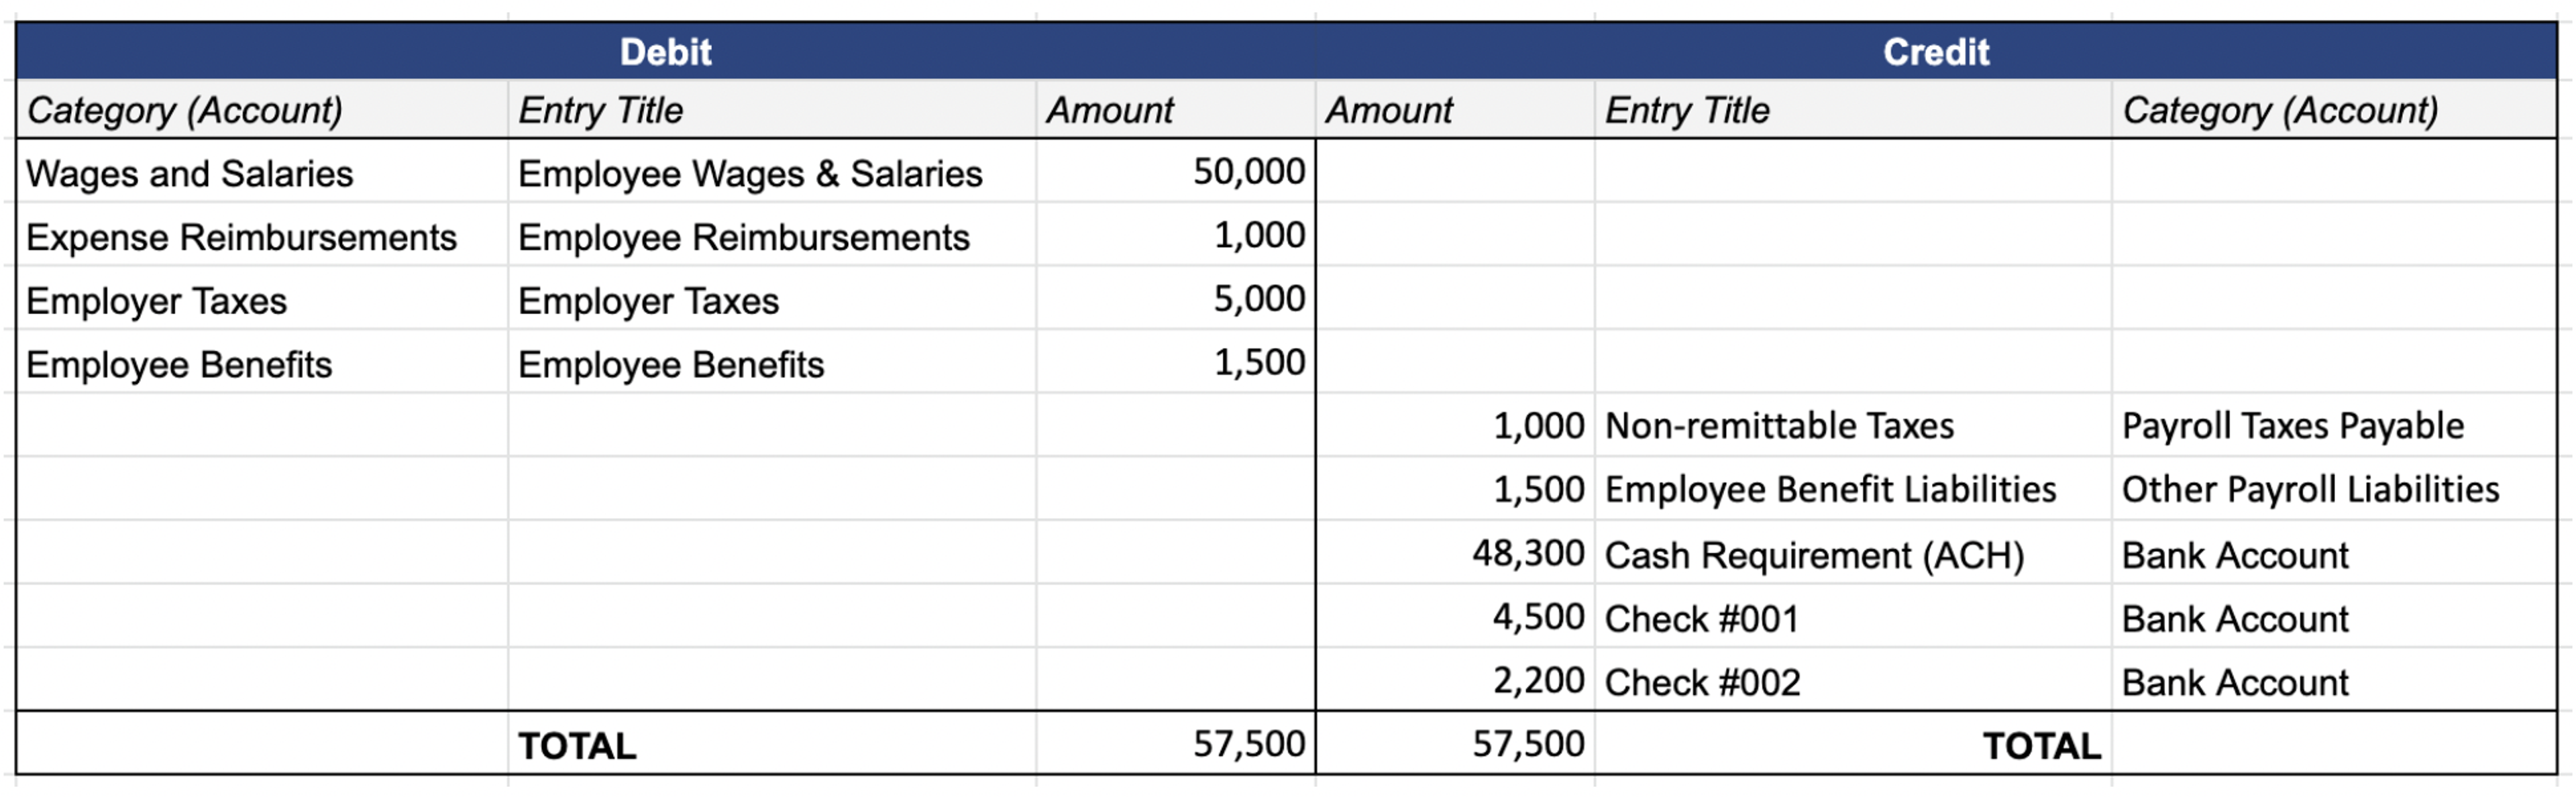
Task: Select the credit-side TOTAL label cell
Action: tap(1853, 744)
